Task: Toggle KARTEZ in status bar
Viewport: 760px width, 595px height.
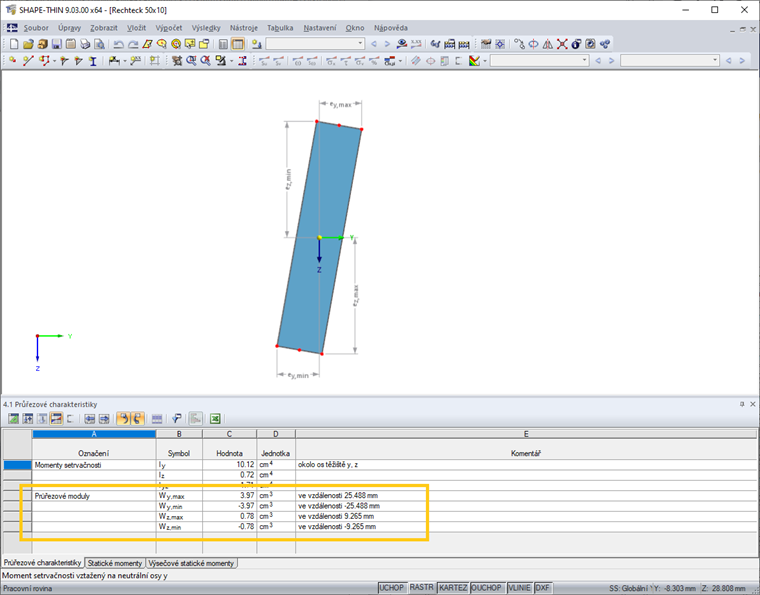Action: tap(453, 588)
